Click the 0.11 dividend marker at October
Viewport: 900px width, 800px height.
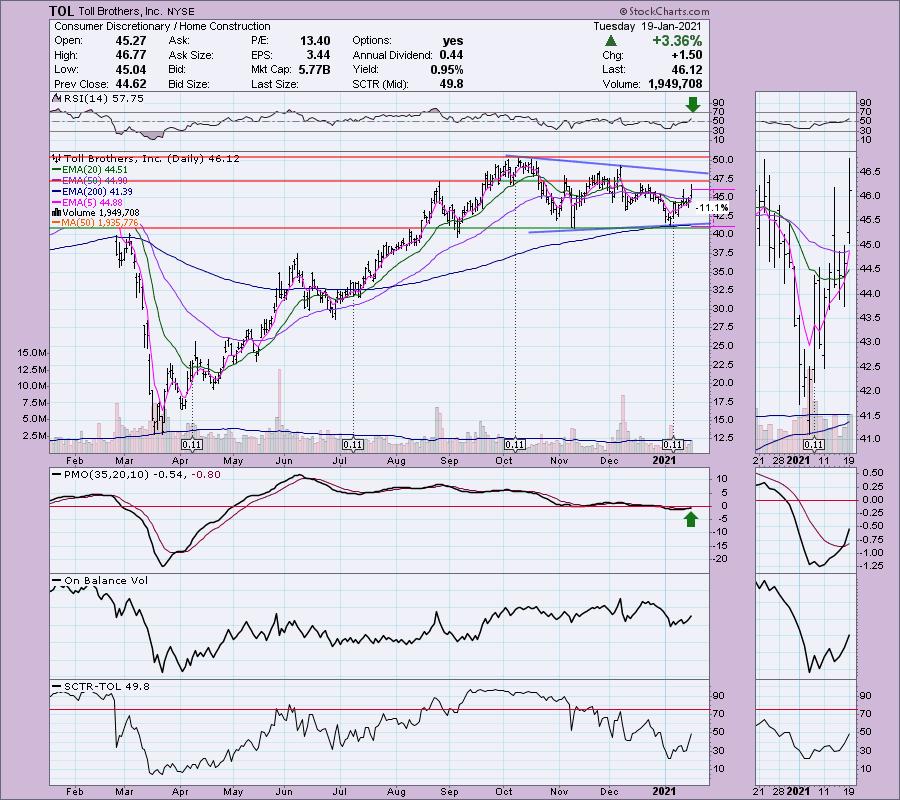pos(515,445)
